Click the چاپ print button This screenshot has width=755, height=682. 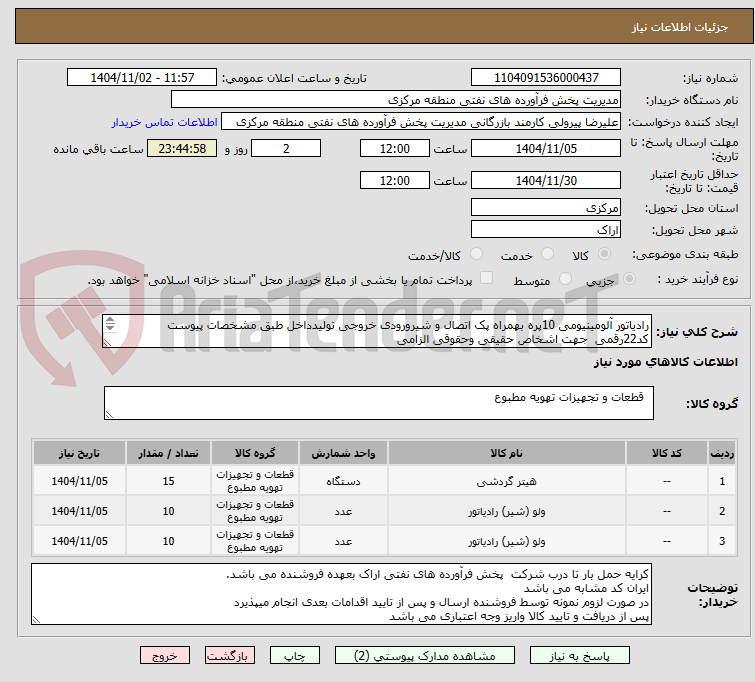pos(294,656)
